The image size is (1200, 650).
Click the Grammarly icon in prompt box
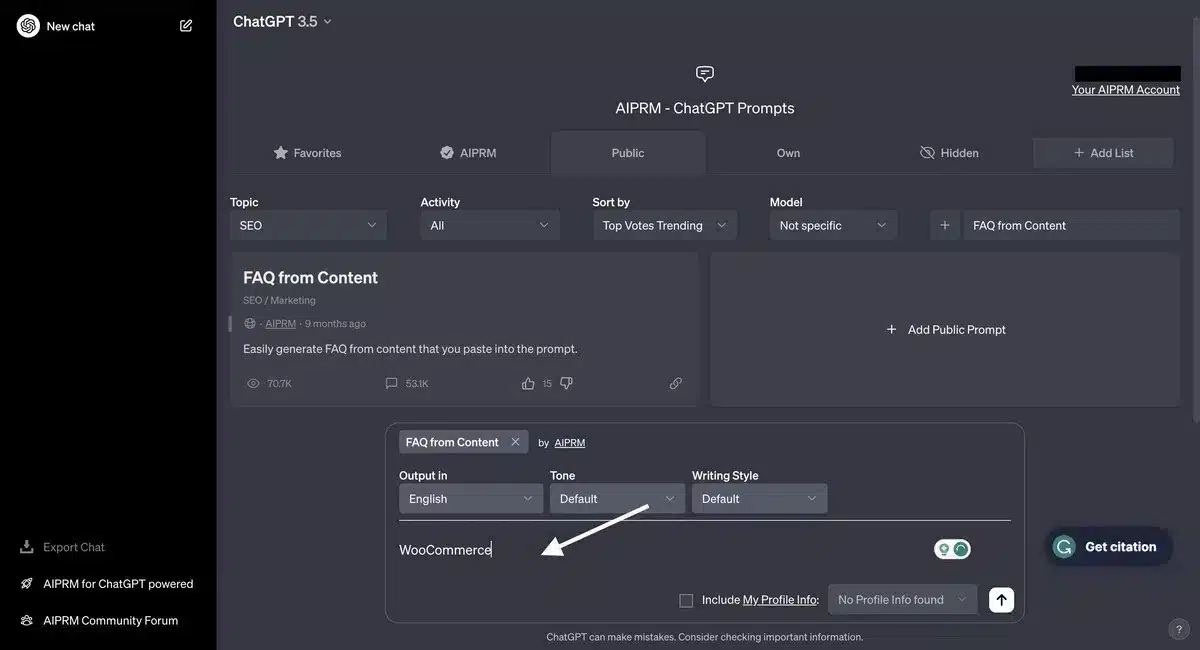(961, 549)
